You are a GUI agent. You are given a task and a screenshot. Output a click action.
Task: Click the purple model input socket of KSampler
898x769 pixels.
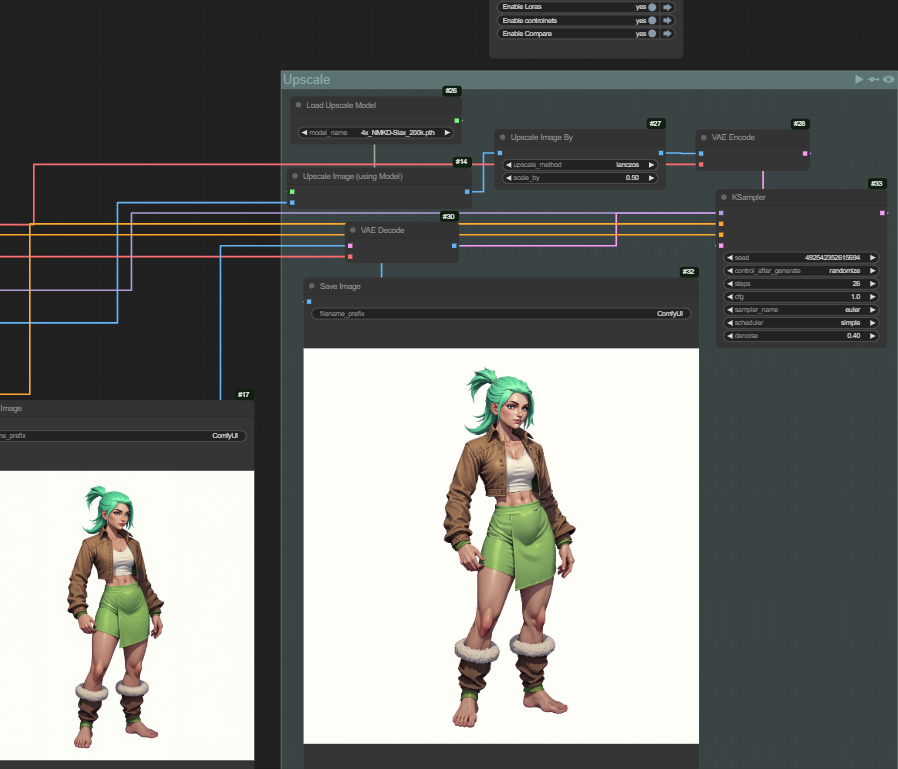tap(721, 213)
